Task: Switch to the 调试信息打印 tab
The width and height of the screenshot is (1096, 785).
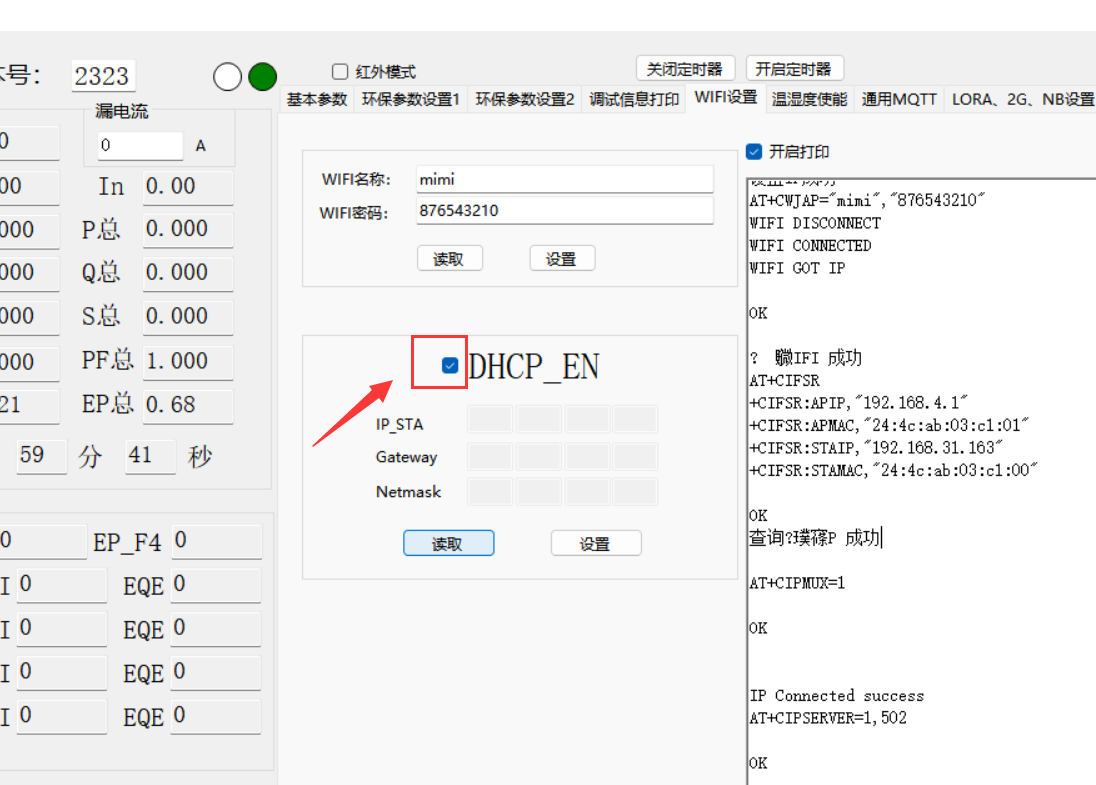Action: point(634,99)
